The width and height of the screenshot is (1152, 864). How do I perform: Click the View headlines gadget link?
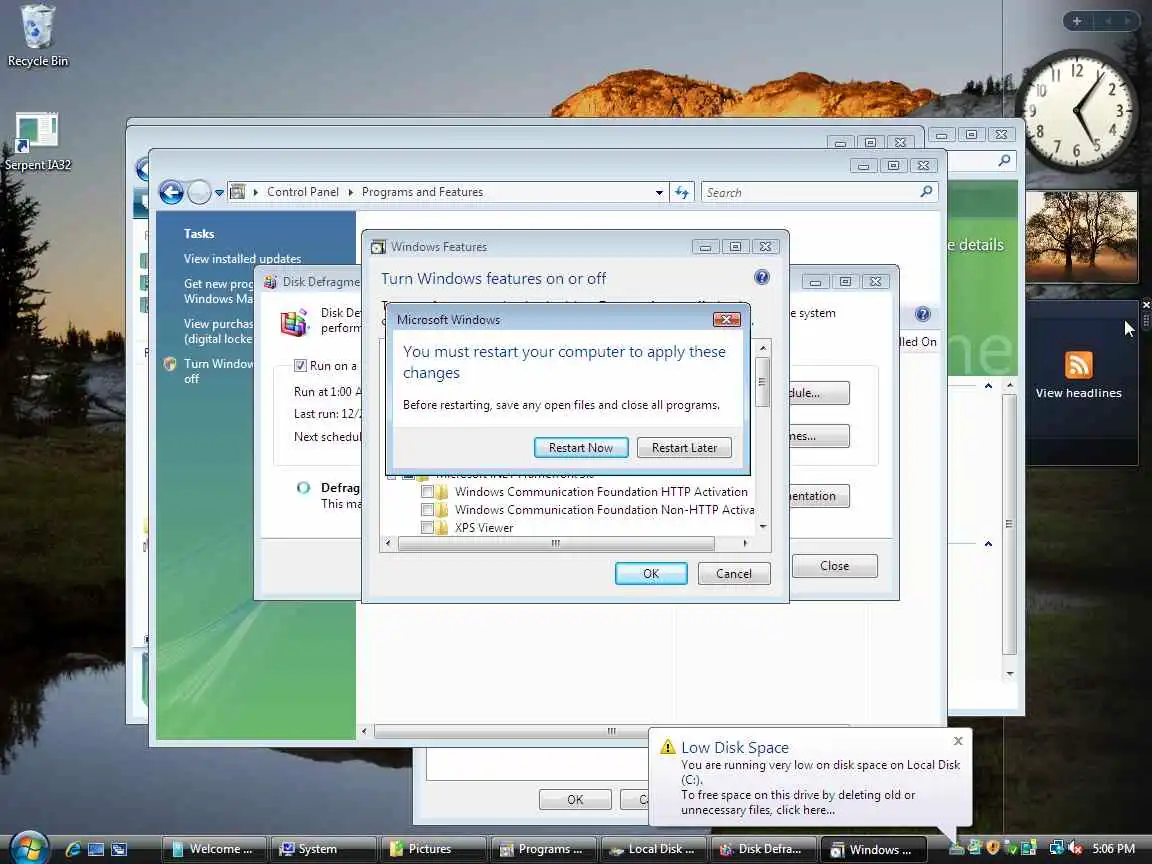pos(1079,393)
